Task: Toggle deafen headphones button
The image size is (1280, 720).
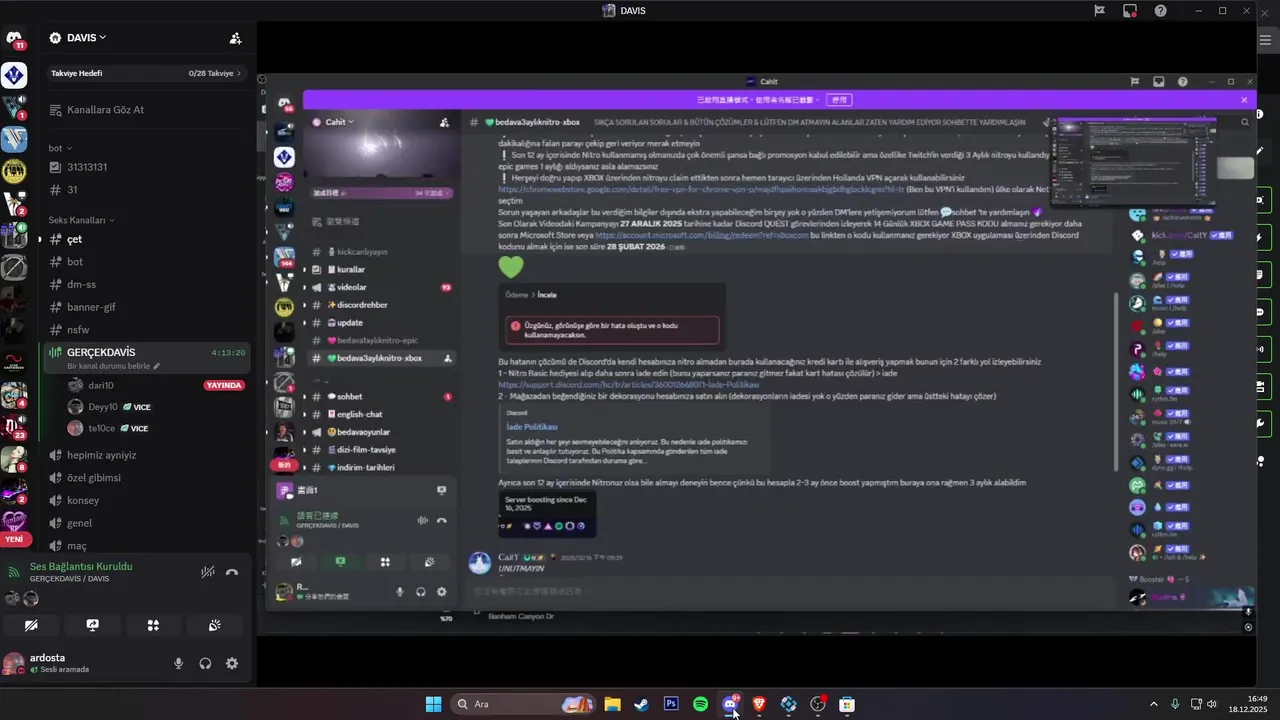Action: pos(205,663)
